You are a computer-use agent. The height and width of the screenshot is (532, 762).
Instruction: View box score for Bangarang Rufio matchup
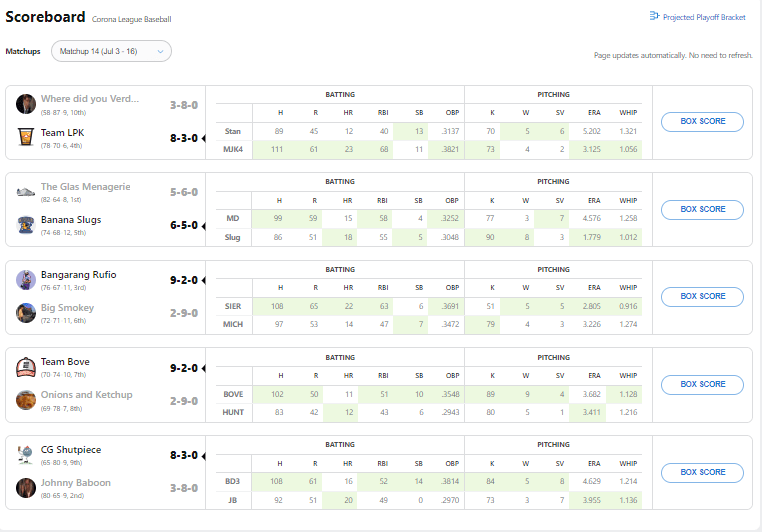(702, 296)
